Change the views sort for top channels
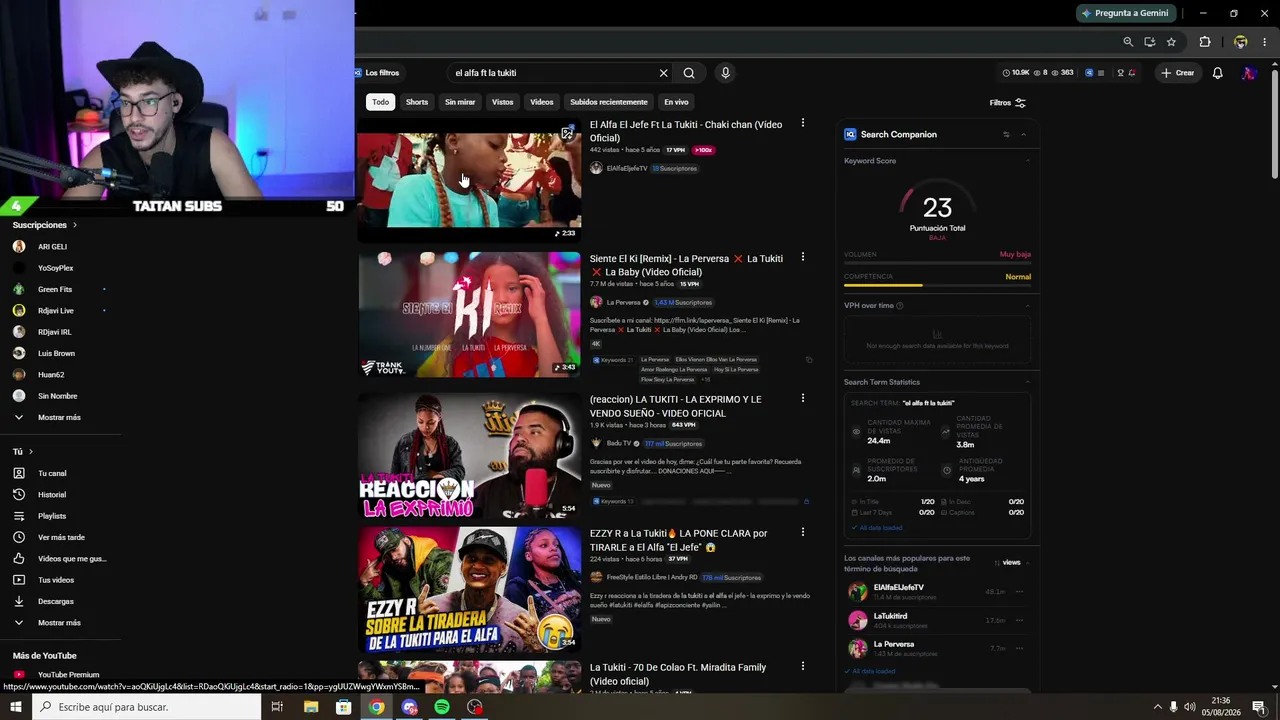Screen dimensions: 1280x720 click(x=1008, y=563)
